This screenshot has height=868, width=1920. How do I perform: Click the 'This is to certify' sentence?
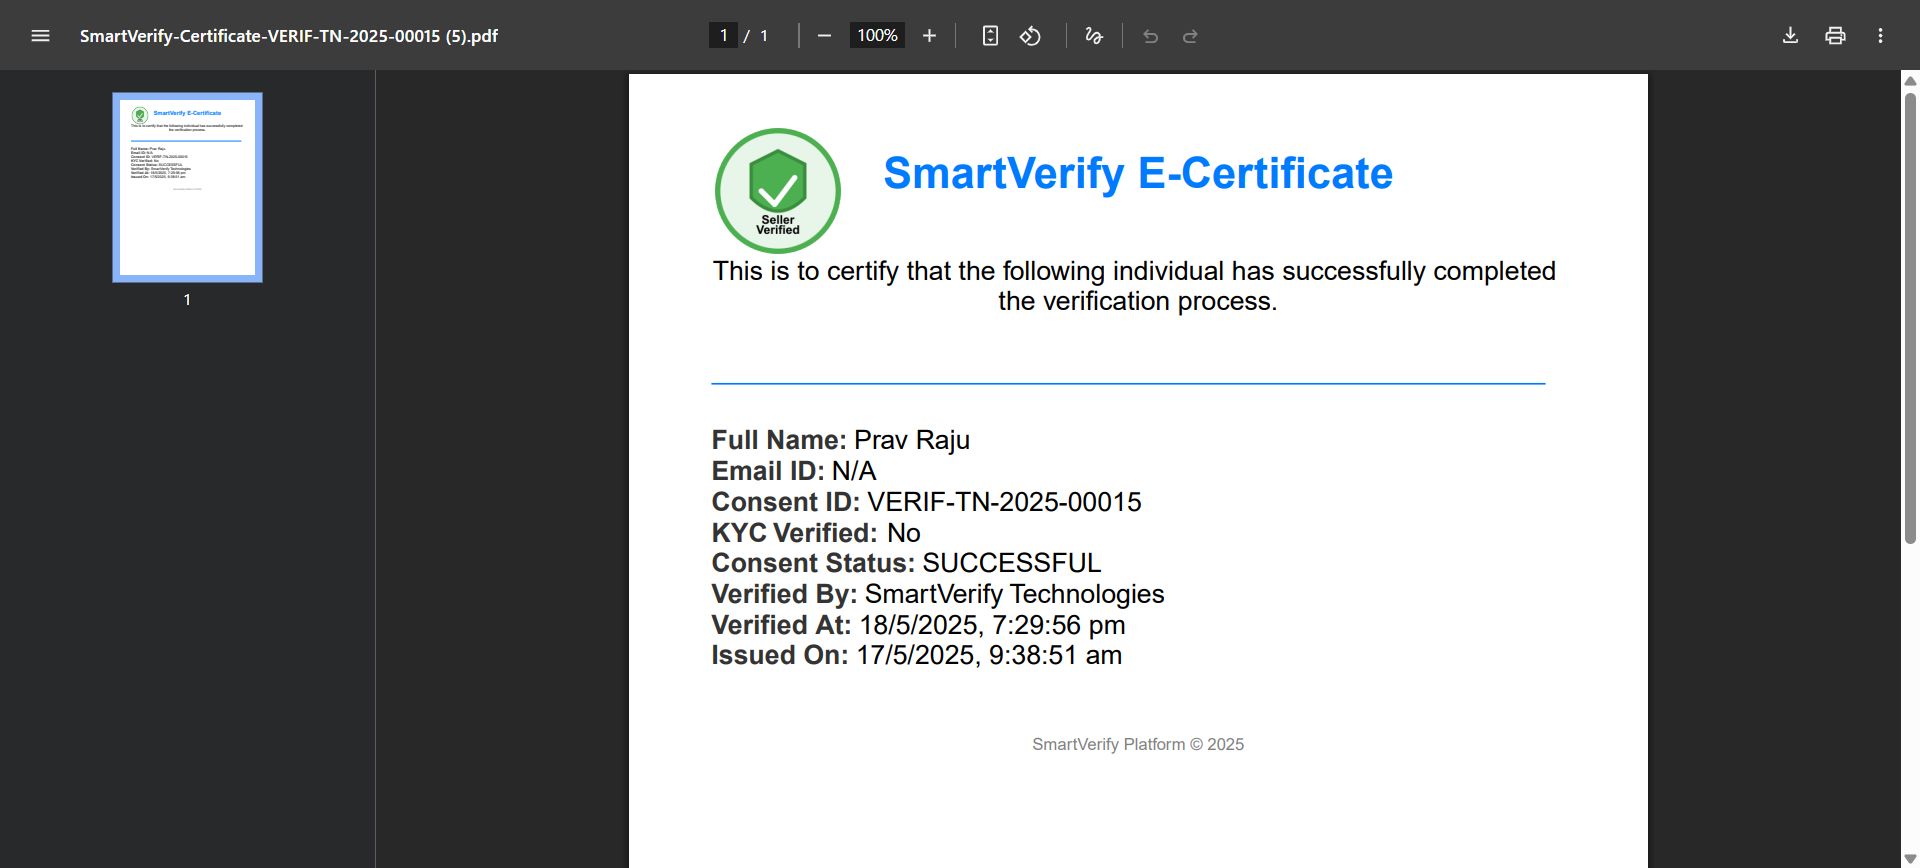1134,286
